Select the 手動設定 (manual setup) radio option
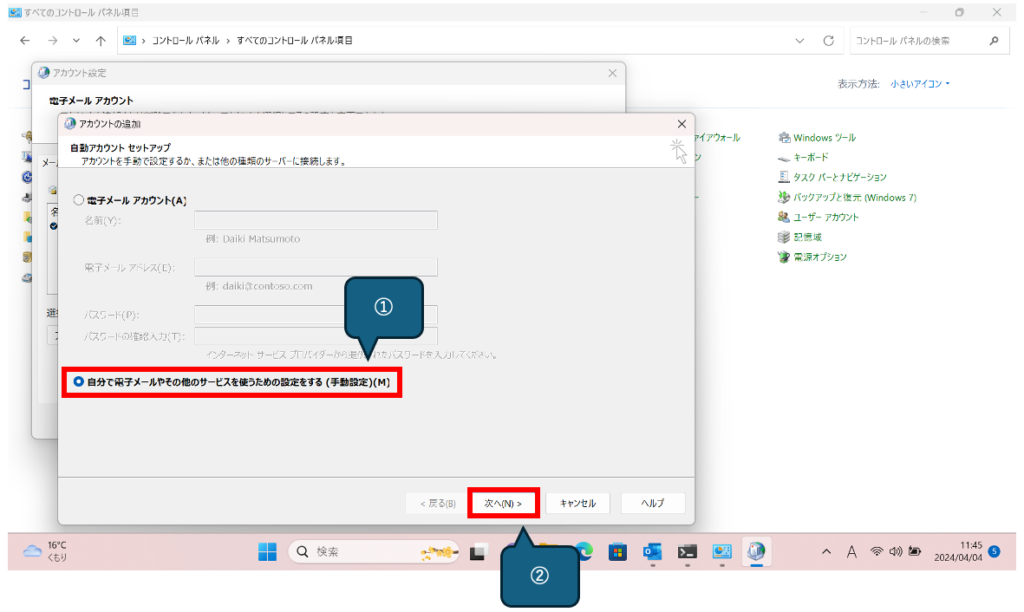The height and width of the screenshot is (612, 1024). coord(79,382)
